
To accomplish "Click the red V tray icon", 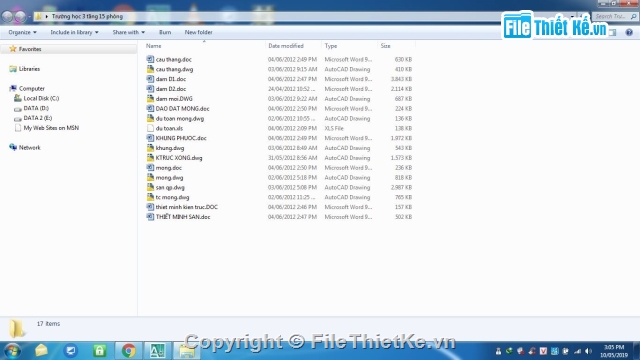I will [543, 351].
